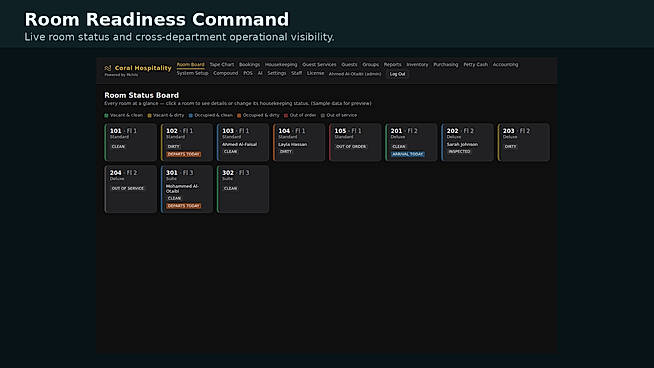654x368 pixels.
Task: Go to the Staff page
Action: pyautogui.click(x=297, y=73)
